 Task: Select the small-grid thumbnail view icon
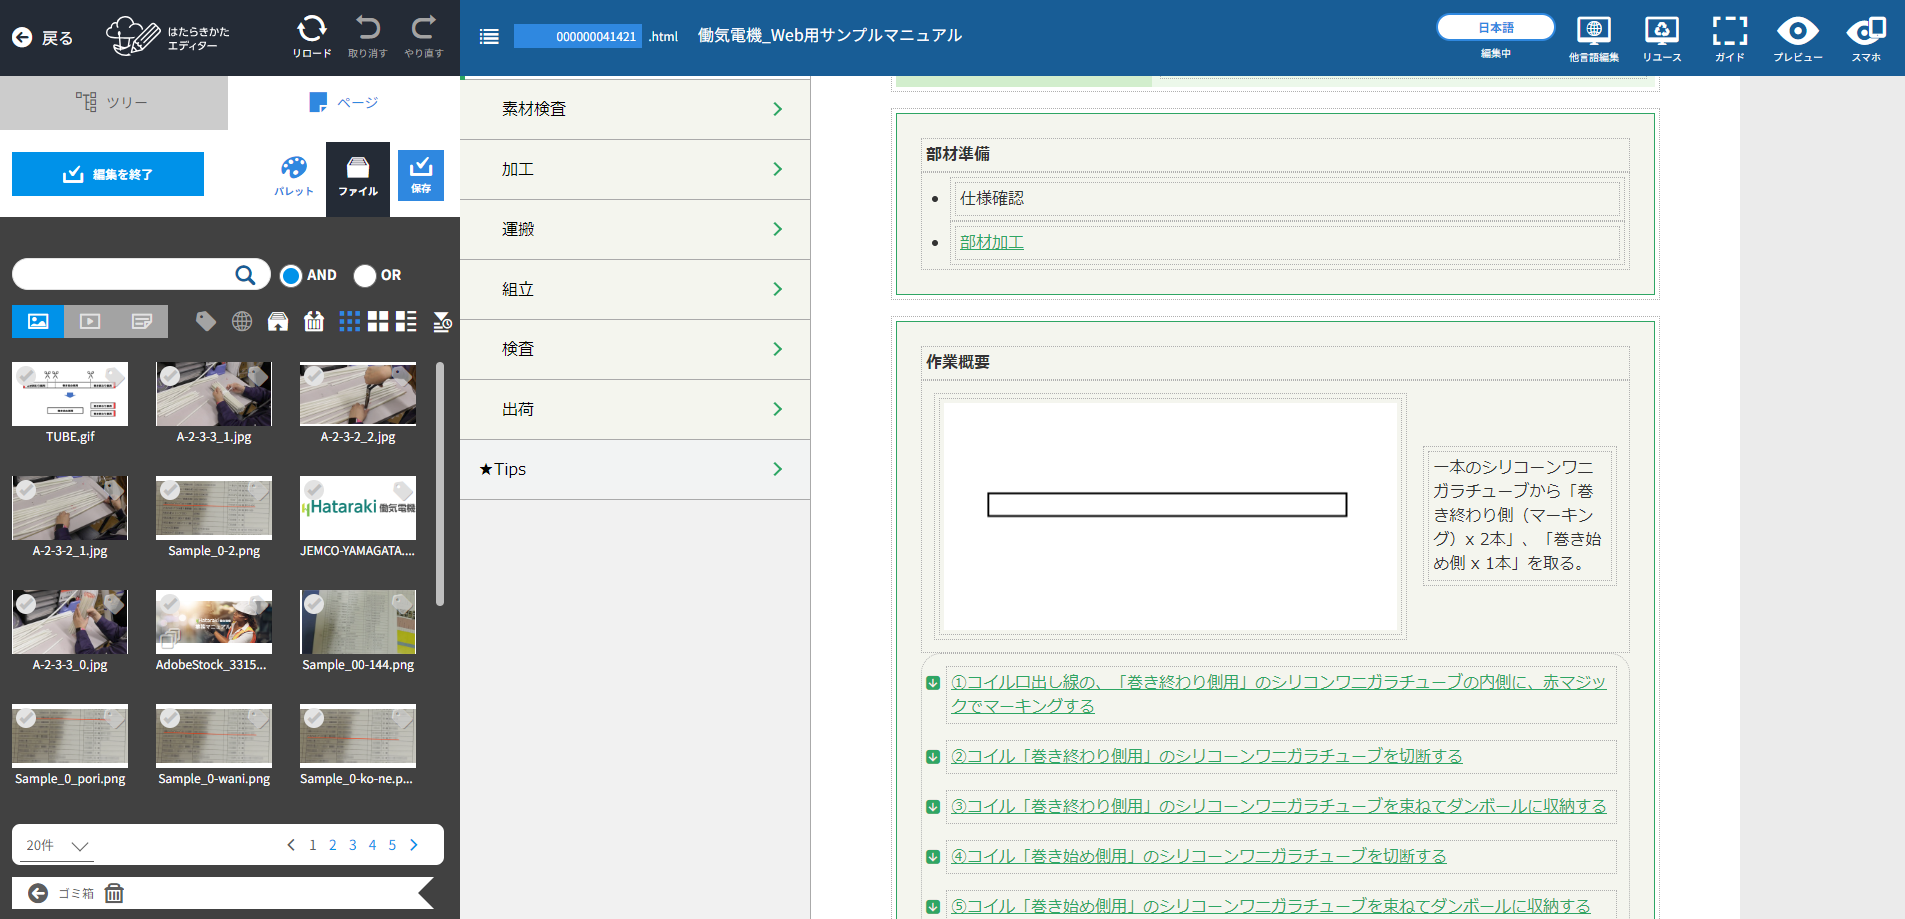pos(349,321)
